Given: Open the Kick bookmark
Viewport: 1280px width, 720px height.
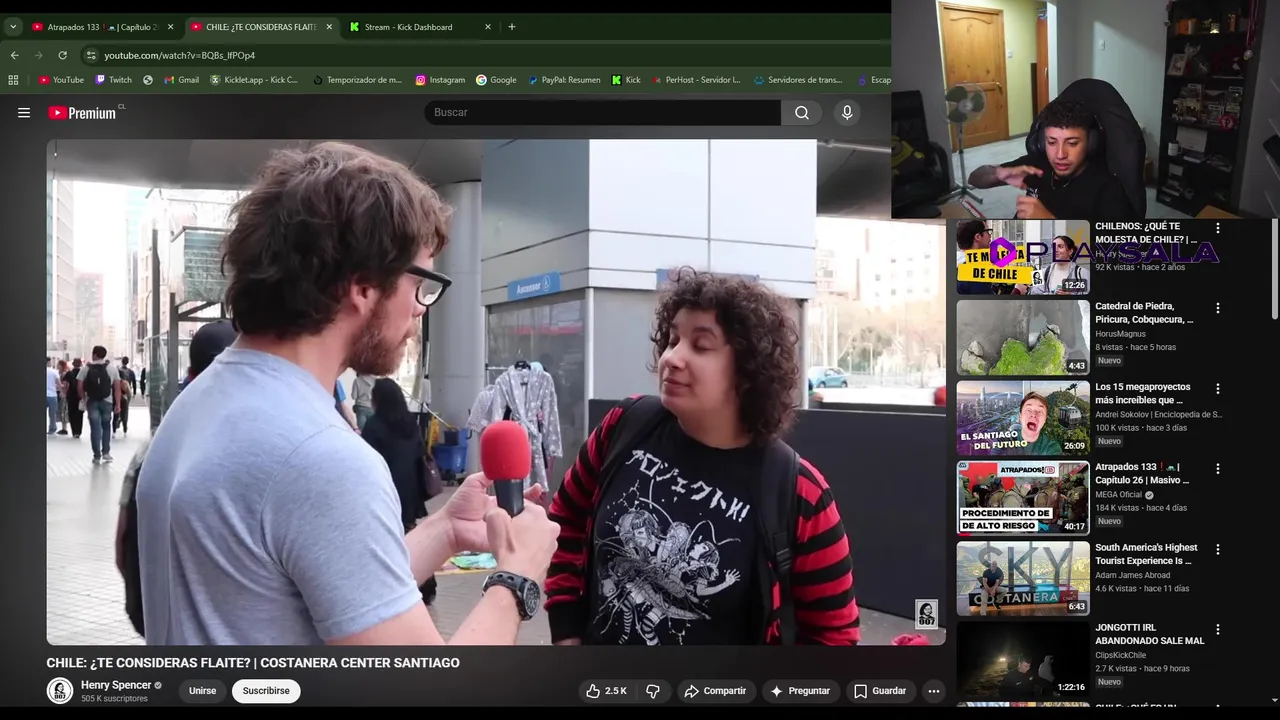Looking at the screenshot, I should pyautogui.click(x=626, y=80).
